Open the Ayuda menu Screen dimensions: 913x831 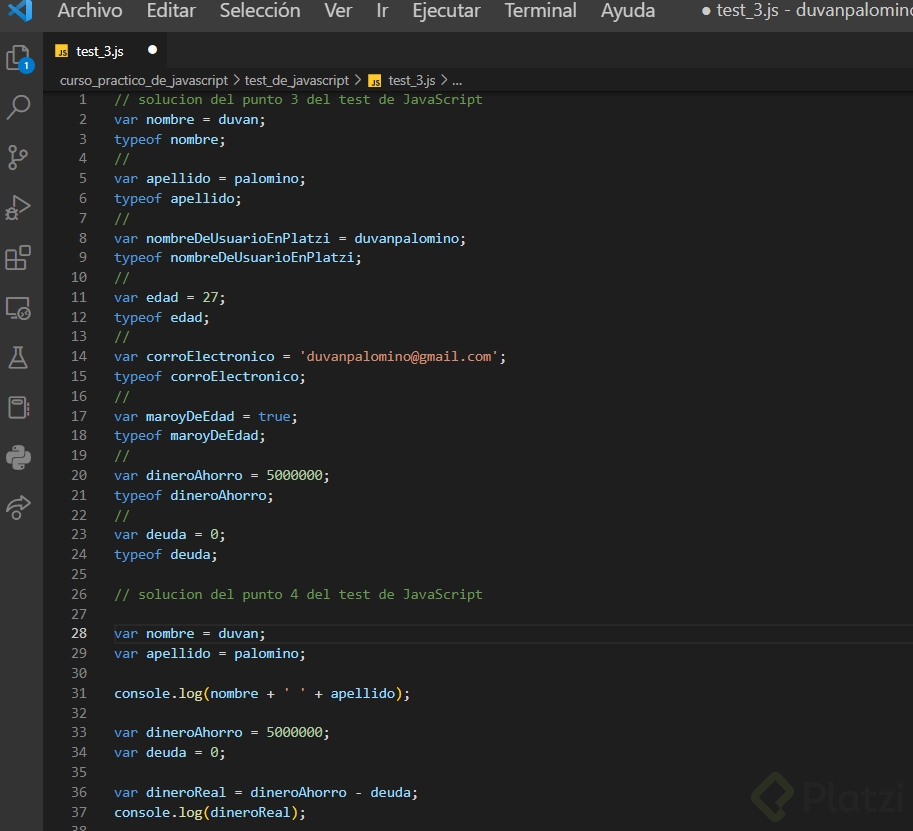628,10
